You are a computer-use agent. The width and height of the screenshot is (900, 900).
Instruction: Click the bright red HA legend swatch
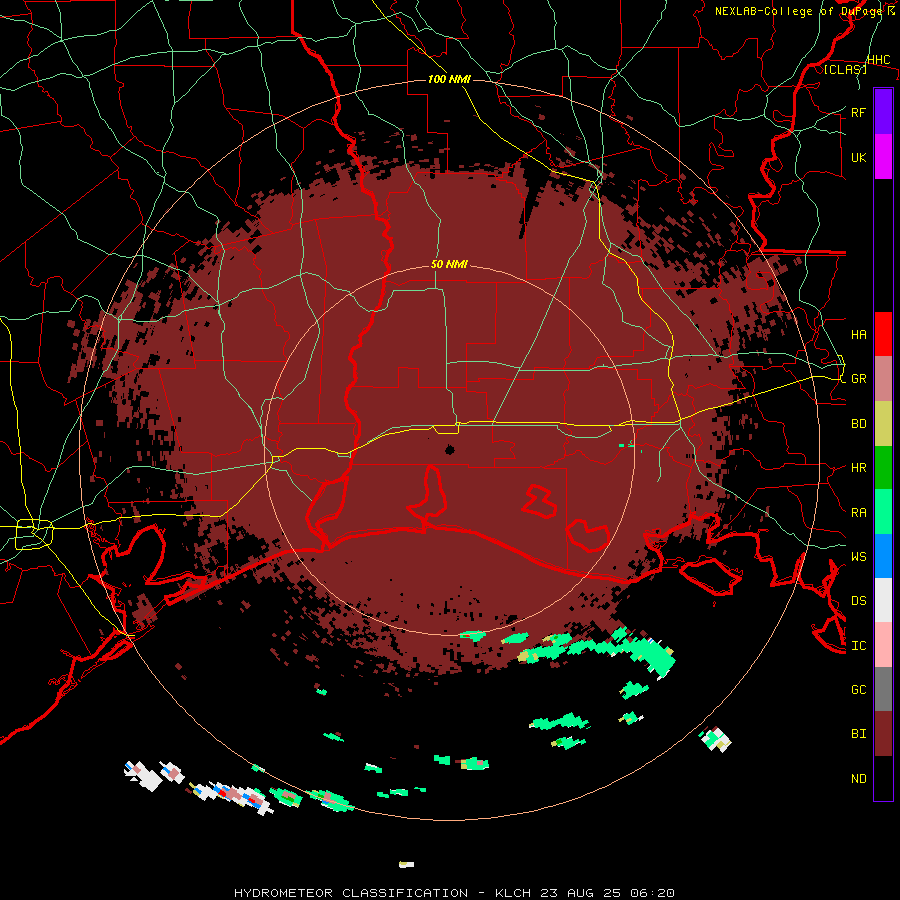[883, 334]
